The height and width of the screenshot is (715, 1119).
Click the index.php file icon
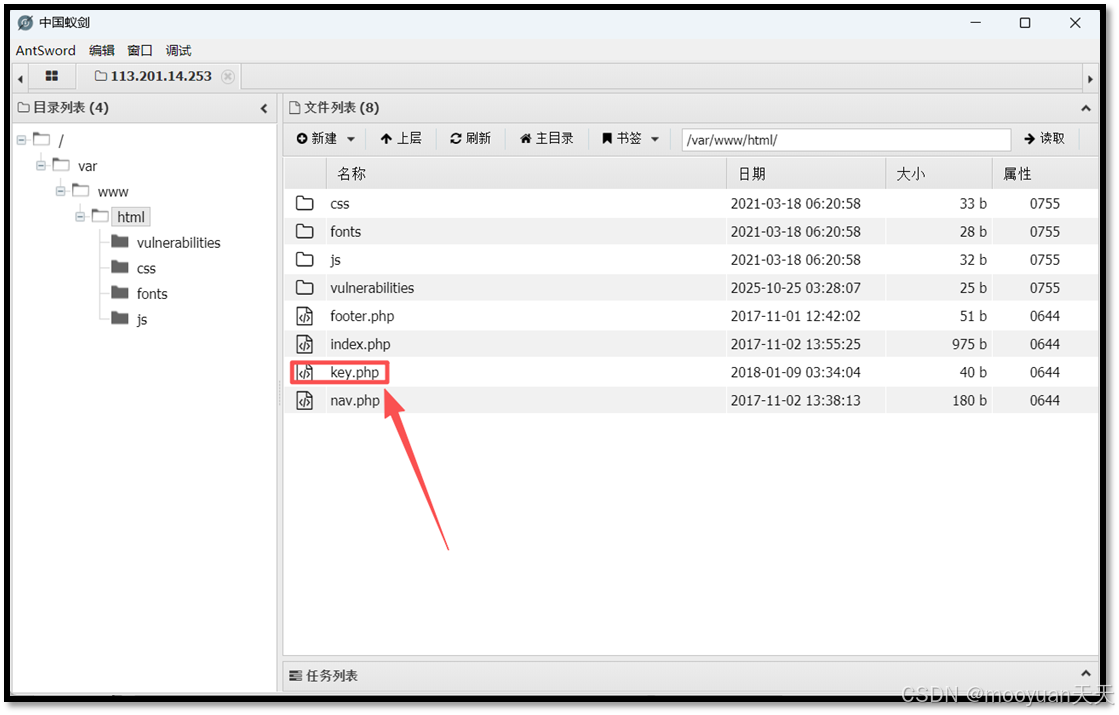click(305, 344)
